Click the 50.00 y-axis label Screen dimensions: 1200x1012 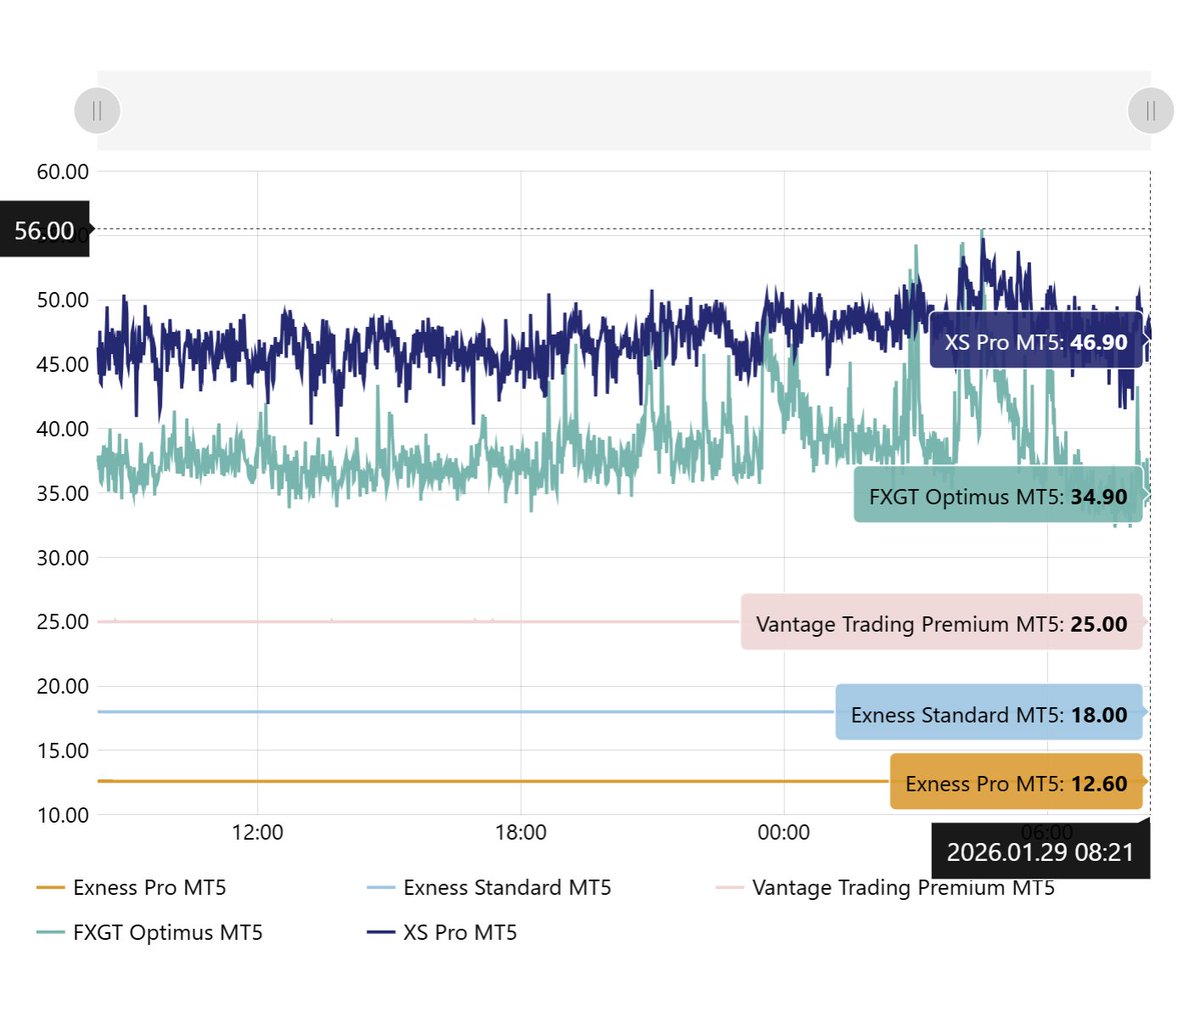click(x=62, y=300)
